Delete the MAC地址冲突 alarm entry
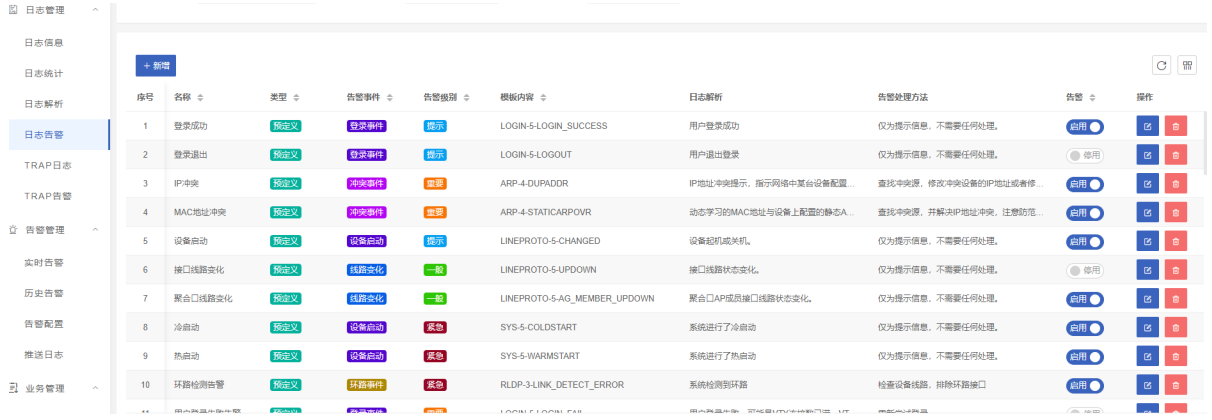 (x=1175, y=213)
